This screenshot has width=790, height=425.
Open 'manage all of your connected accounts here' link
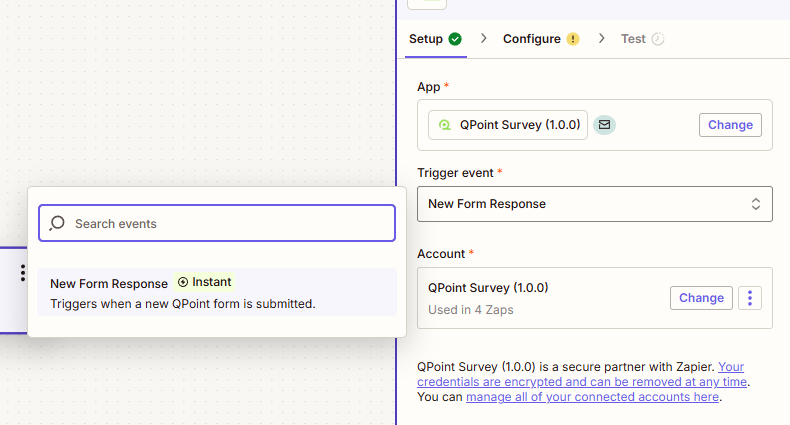[592, 397]
